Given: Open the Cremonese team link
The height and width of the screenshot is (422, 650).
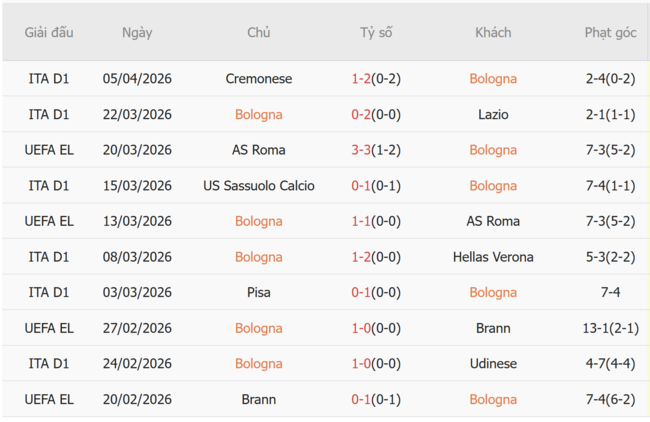Looking at the screenshot, I should click(259, 79).
